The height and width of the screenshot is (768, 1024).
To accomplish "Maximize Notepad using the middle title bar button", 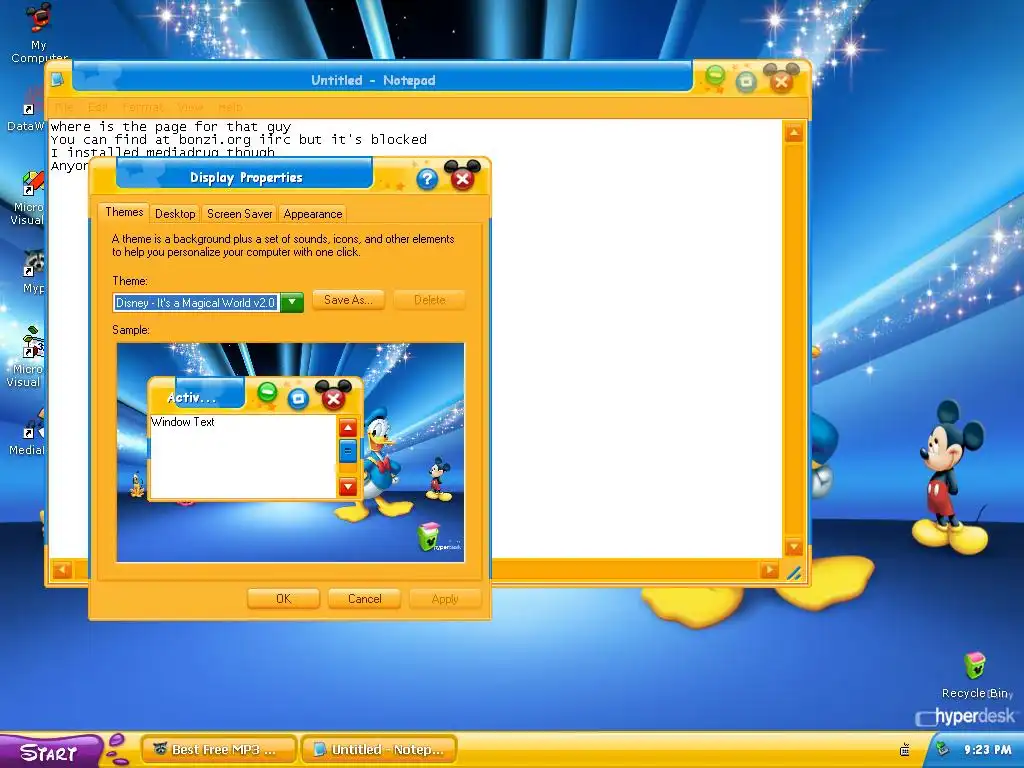I will pos(746,81).
